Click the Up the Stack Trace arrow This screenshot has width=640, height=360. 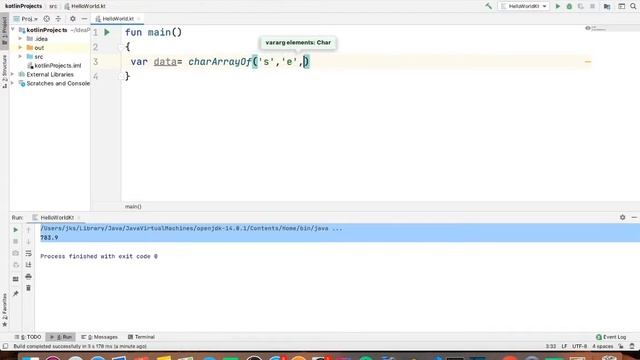[29, 230]
